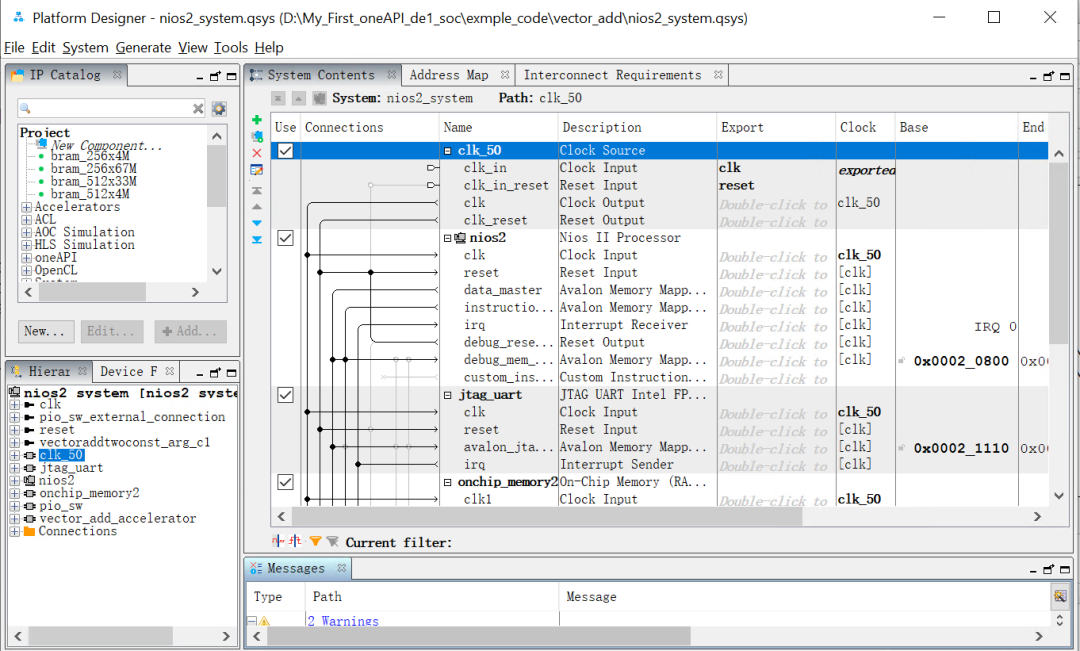Expand the OpenCL category in IP Catalog
This screenshot has height=651, width=1080.
[26, 271]
